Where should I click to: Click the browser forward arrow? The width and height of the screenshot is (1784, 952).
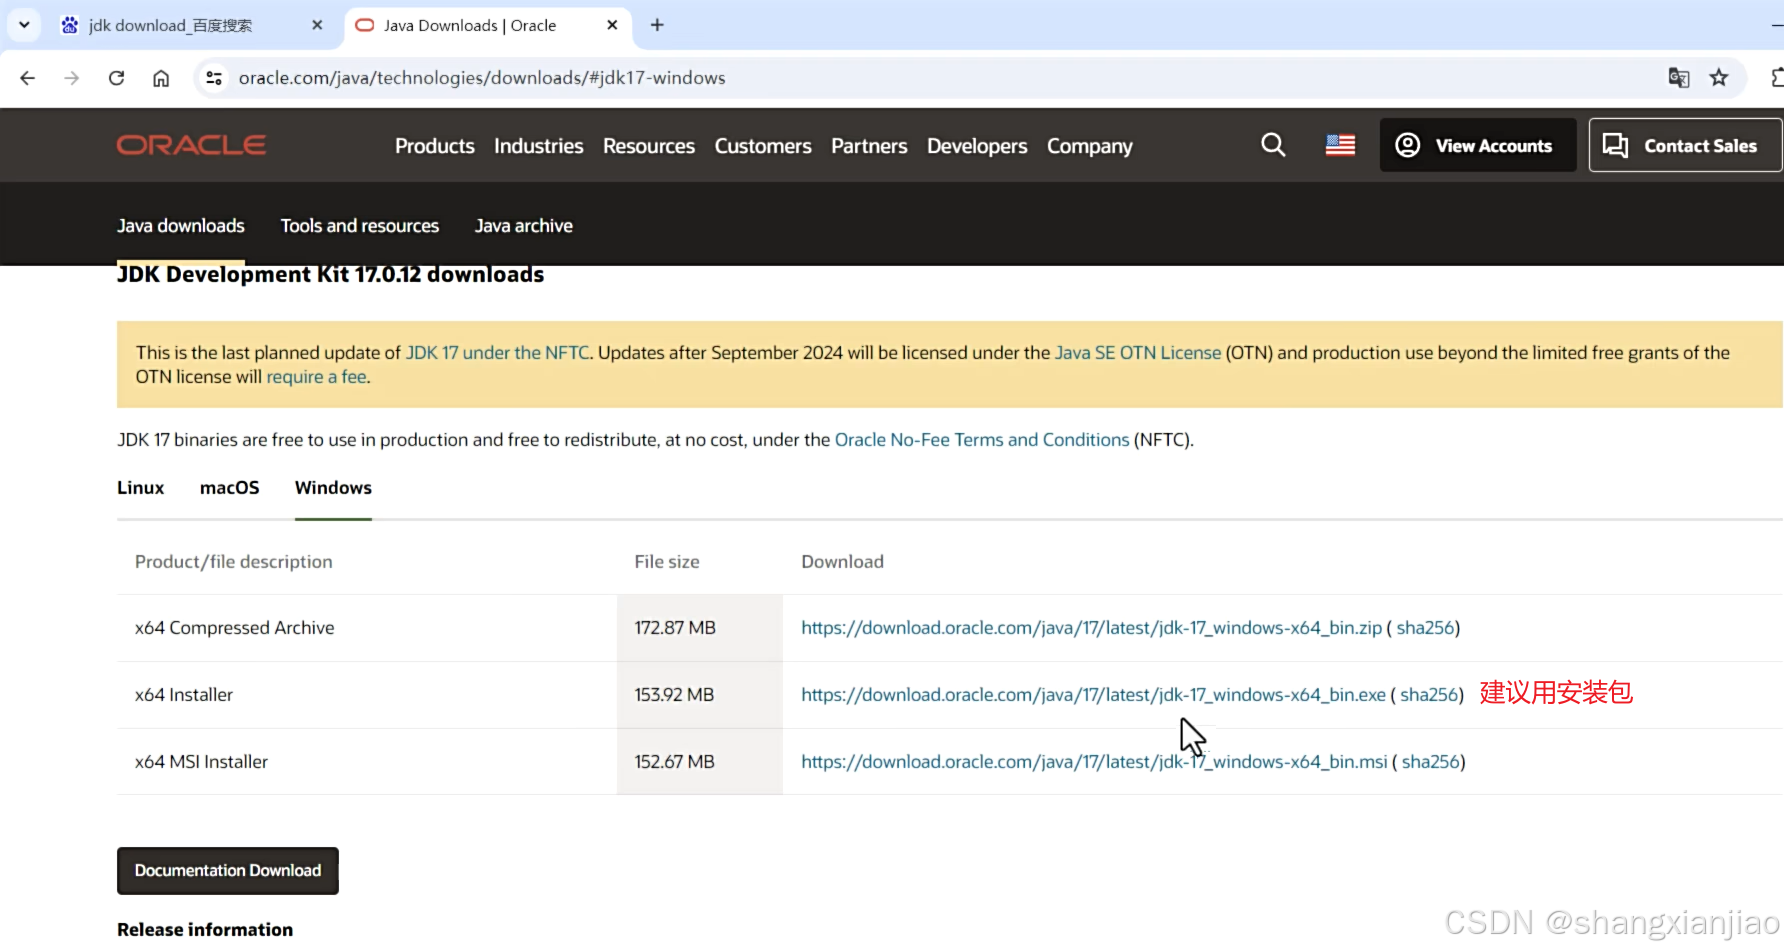click(x=72, y=78)
